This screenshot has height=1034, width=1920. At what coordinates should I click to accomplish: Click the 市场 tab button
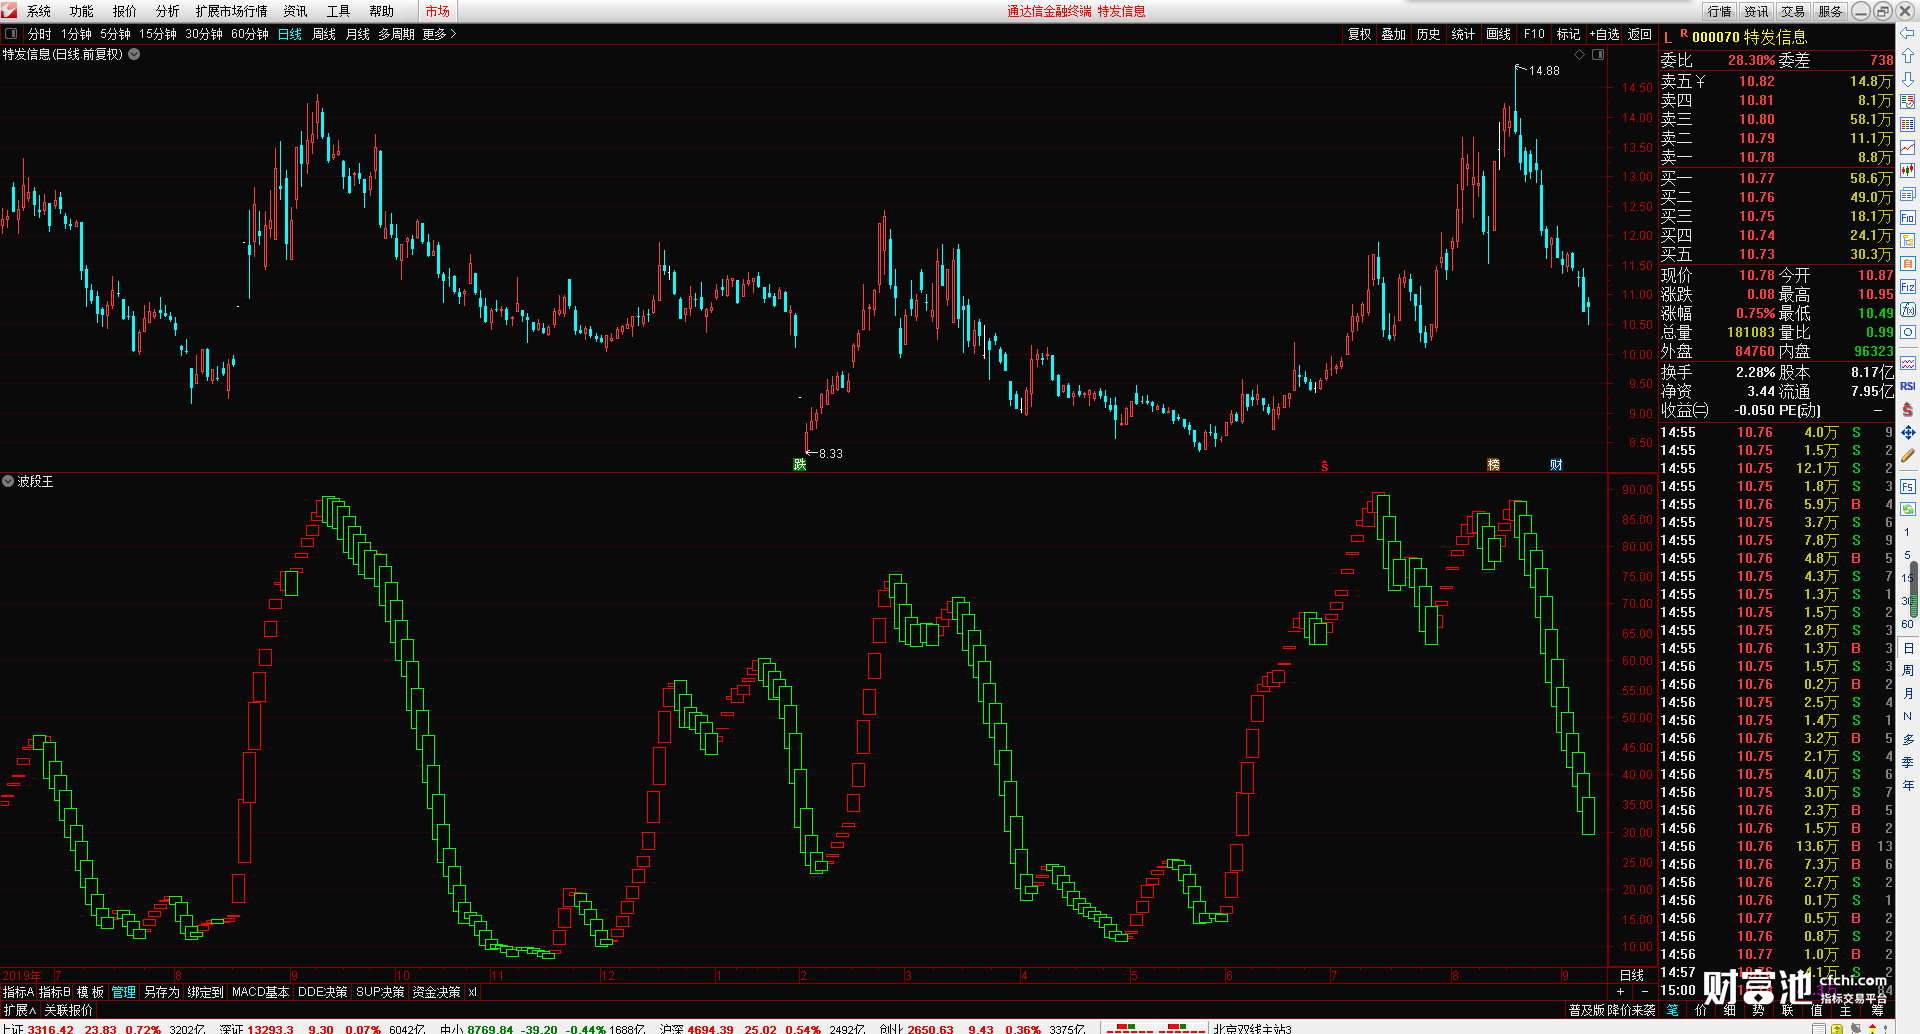[x=438, y=11]
